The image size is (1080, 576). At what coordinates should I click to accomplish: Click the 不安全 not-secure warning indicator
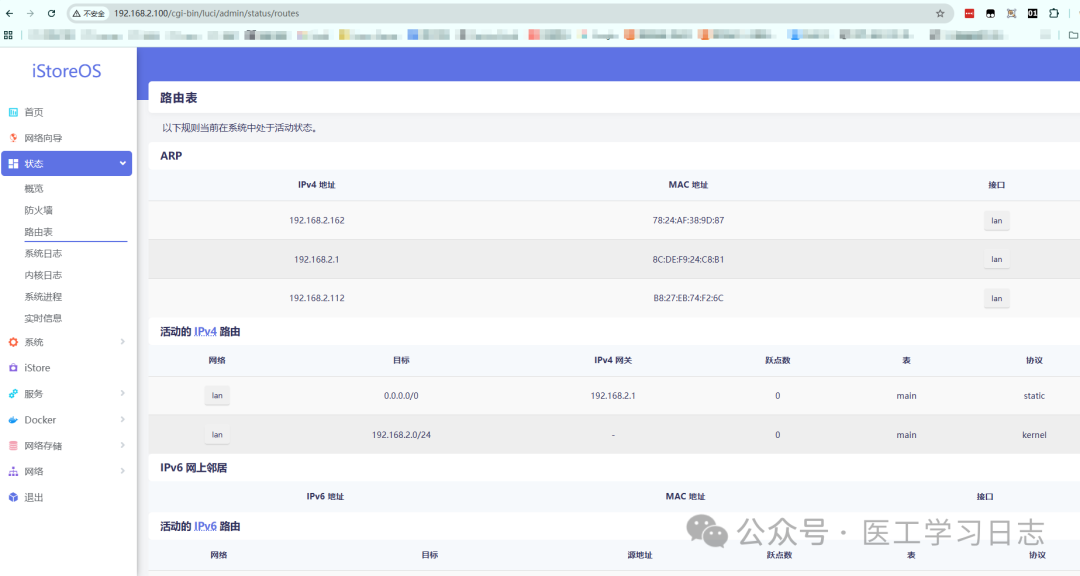point(89,13)
